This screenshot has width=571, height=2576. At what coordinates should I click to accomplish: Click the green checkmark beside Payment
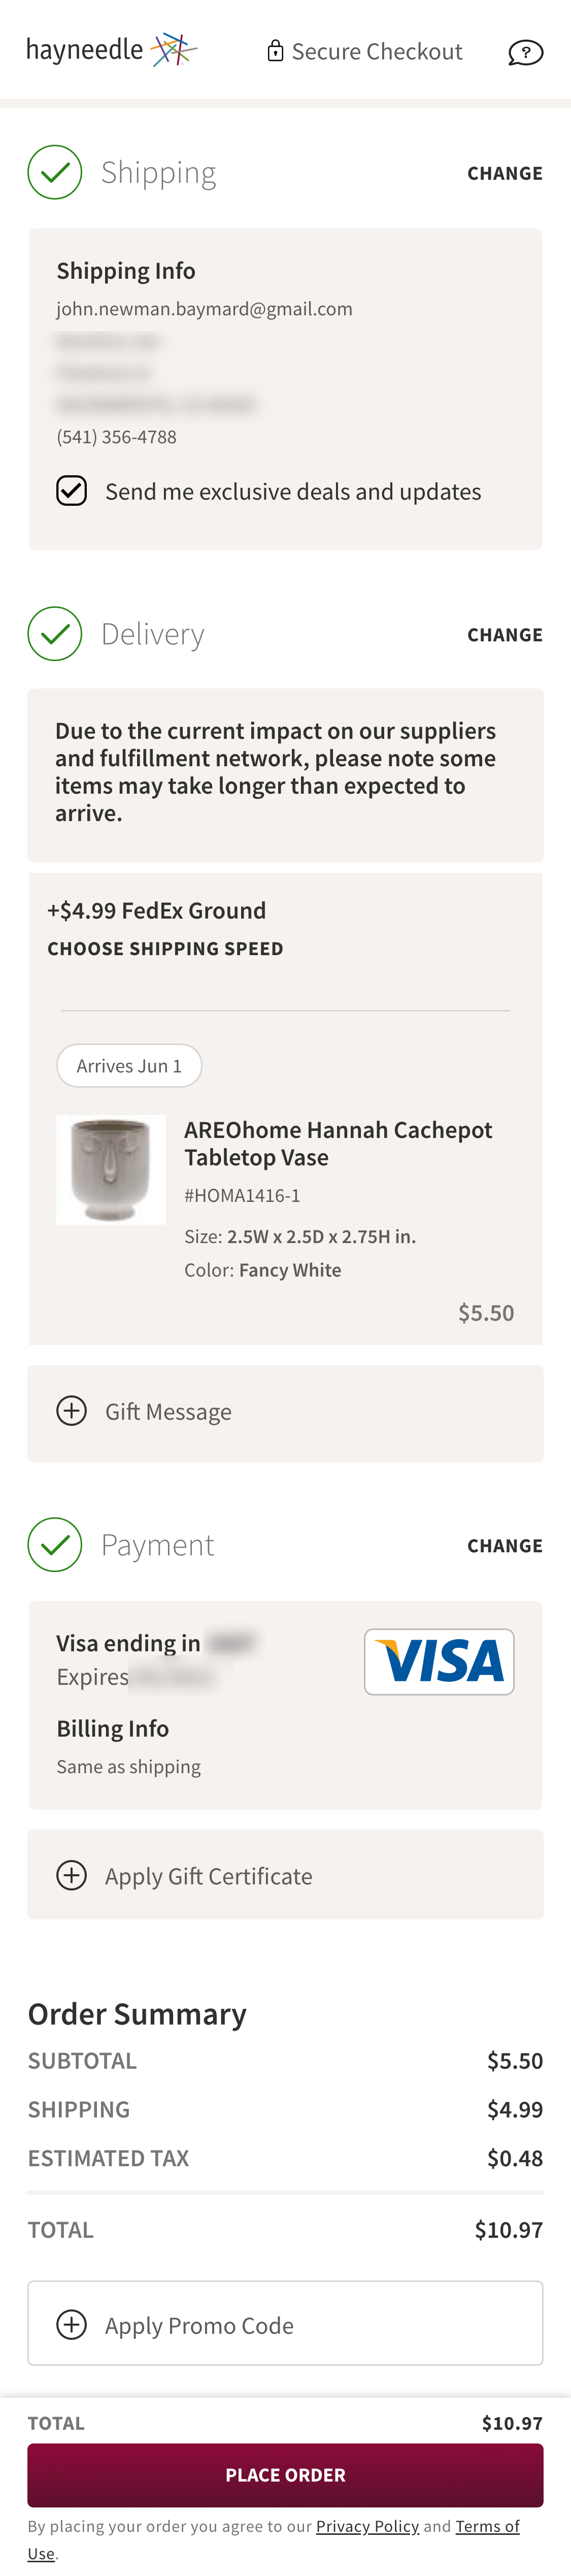pos(55,1544)
